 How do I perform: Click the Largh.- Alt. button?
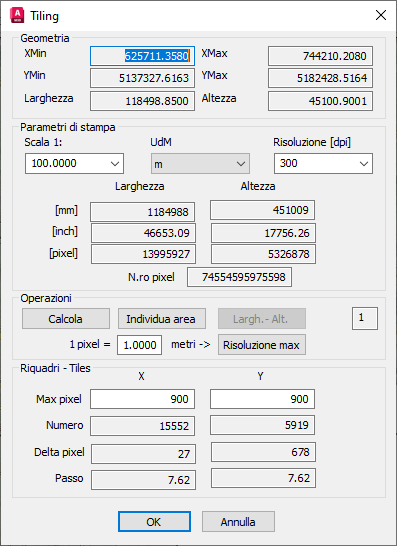coord(262,319)
